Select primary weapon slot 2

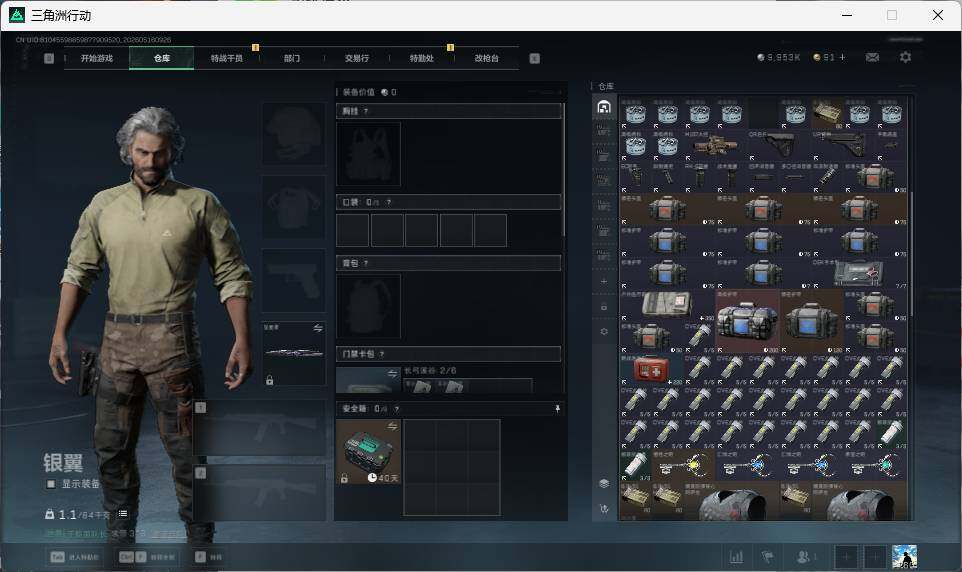[x=260, y=493]
